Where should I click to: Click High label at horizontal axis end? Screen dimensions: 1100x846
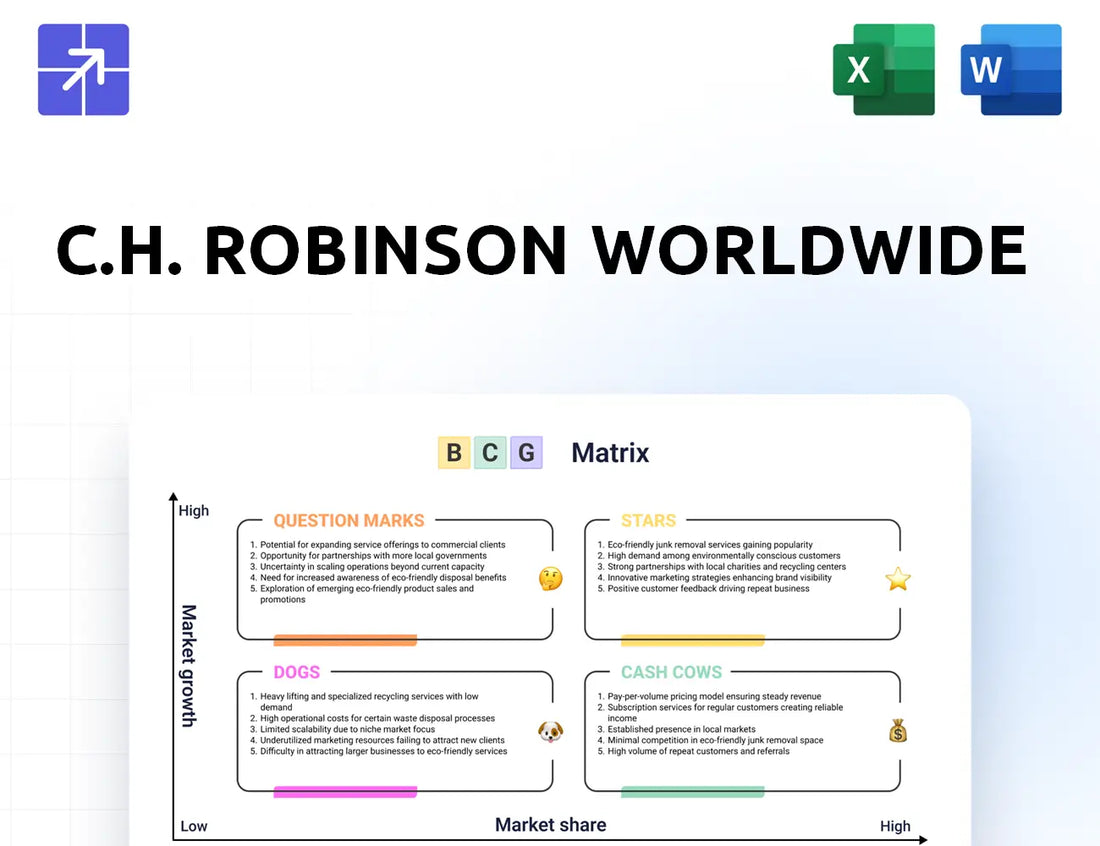895,826
